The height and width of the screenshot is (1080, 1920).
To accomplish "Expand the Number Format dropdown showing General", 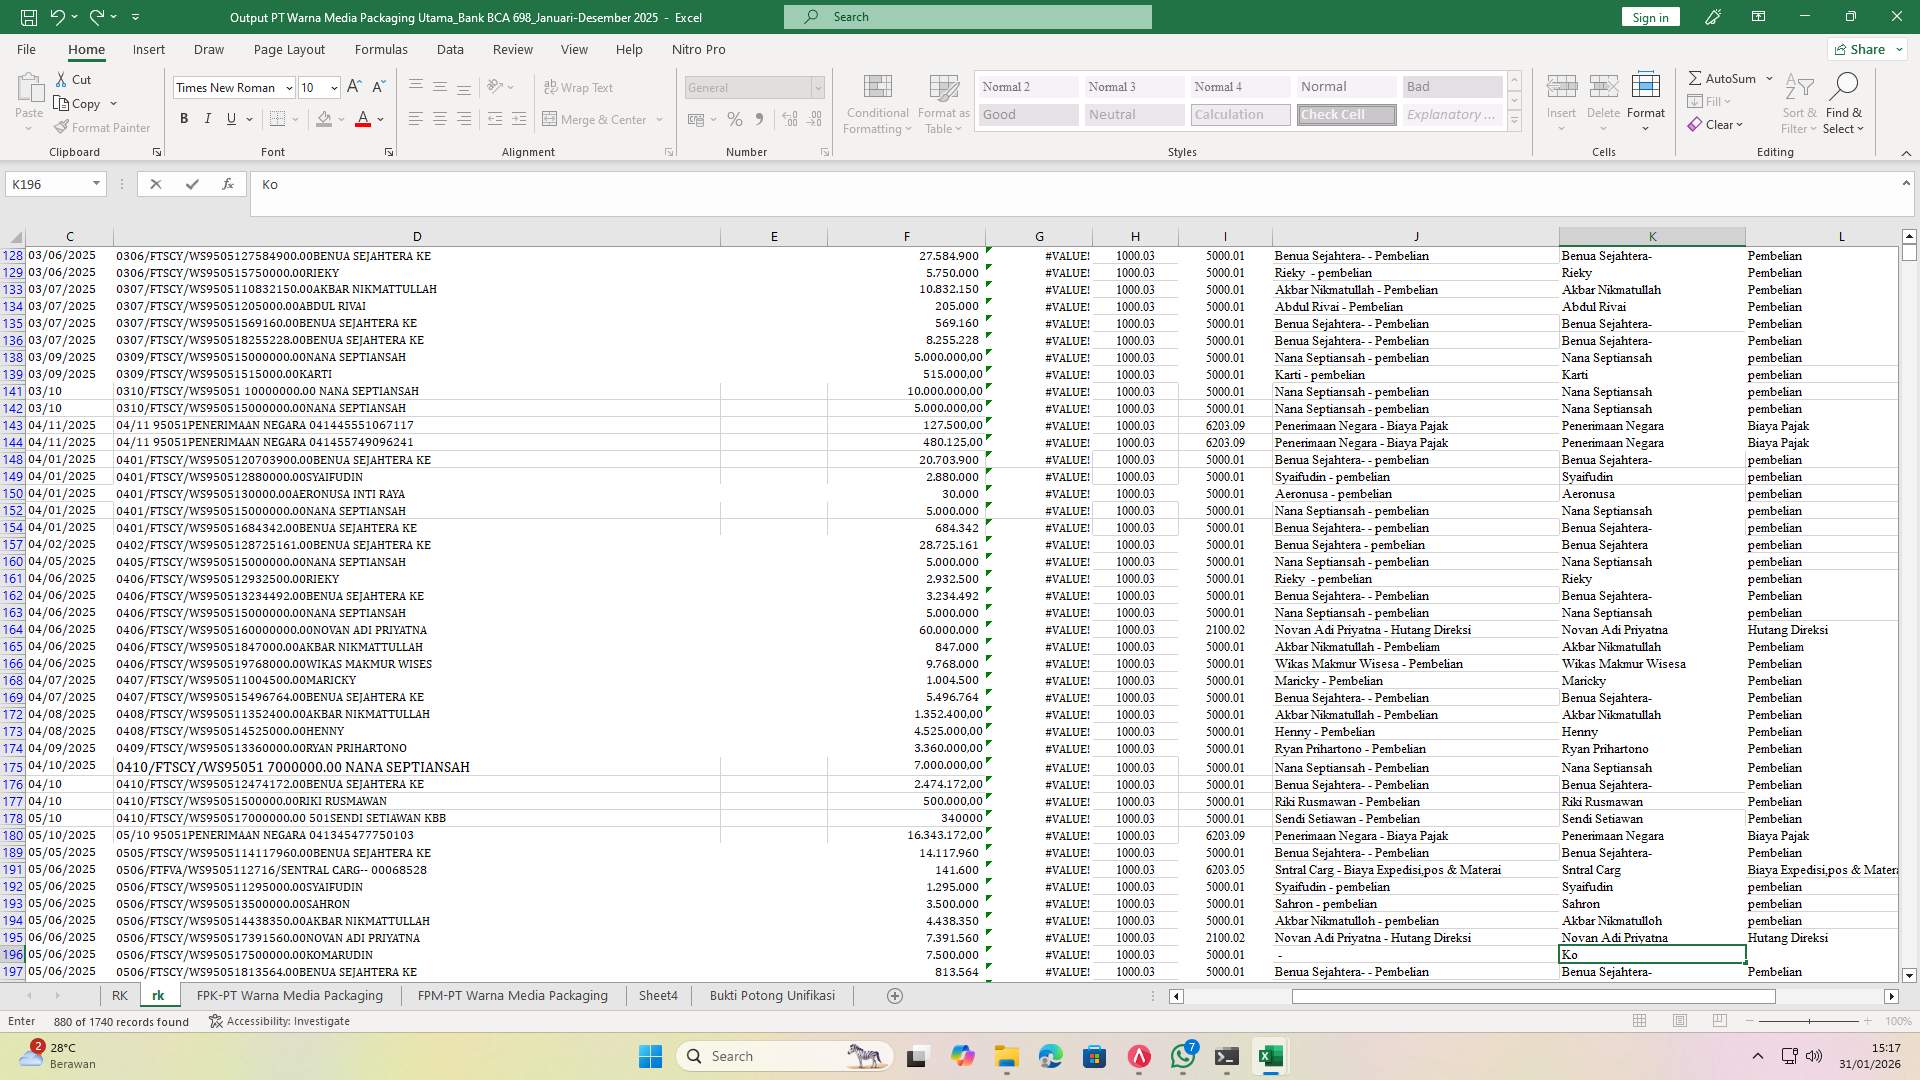I will pyautogui.click(x=818, y=88).
